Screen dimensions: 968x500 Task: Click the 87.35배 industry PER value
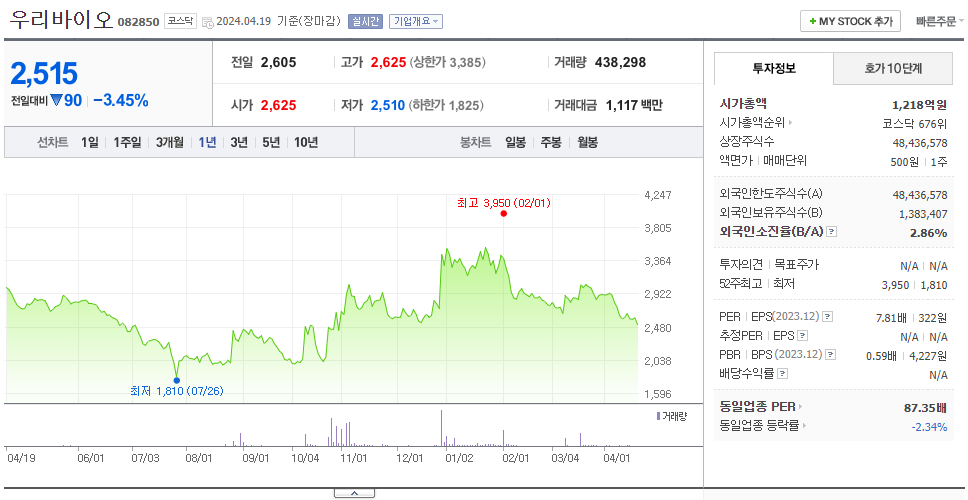[x=925, y=408]
